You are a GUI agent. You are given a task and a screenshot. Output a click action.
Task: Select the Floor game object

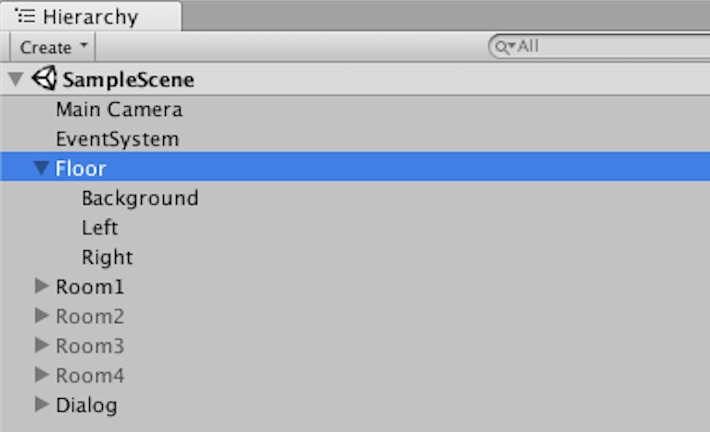pos(81,169)
